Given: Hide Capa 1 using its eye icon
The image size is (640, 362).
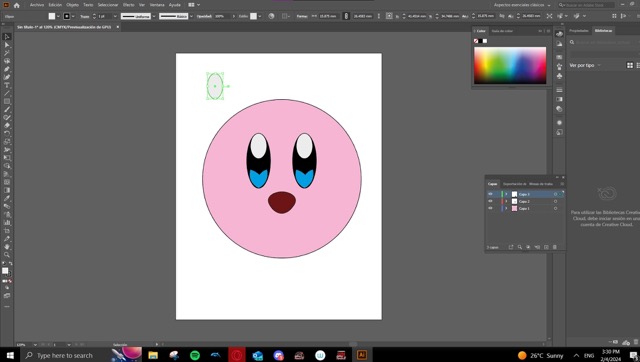Looking at the screenshot, I should (x=490, y=208).
